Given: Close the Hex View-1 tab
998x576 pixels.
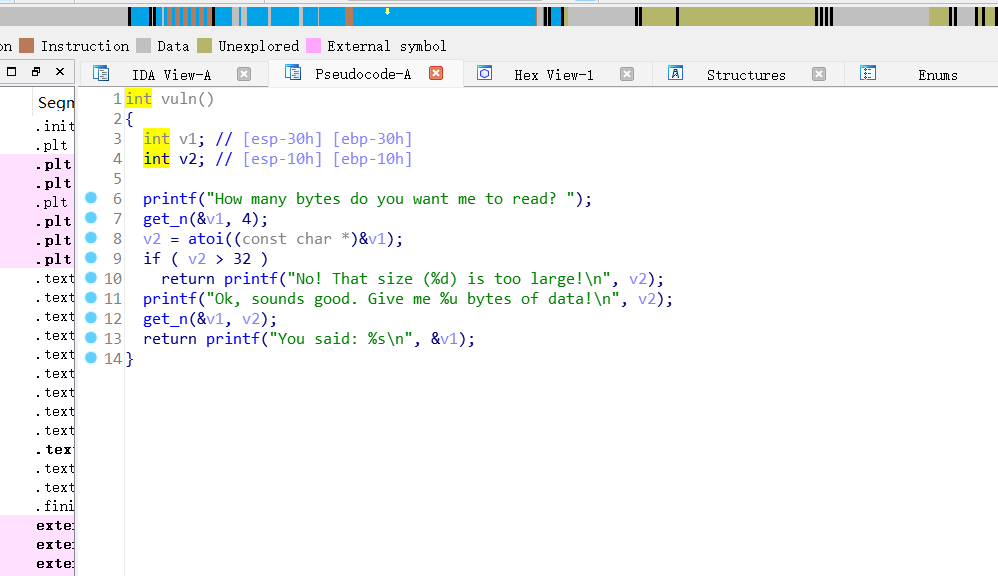Looking at the screenshot, I should 627,74.
